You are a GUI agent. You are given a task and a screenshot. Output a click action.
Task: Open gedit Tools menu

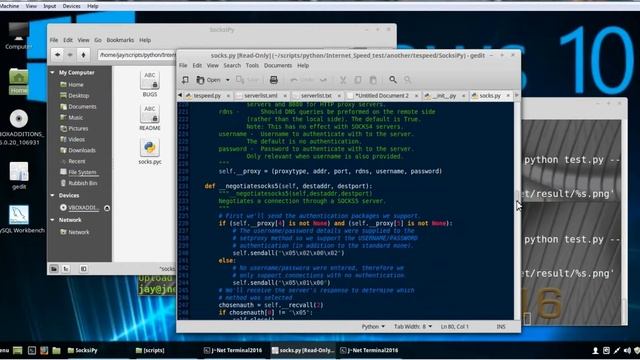pyautogui.click(x=252, y=65)
